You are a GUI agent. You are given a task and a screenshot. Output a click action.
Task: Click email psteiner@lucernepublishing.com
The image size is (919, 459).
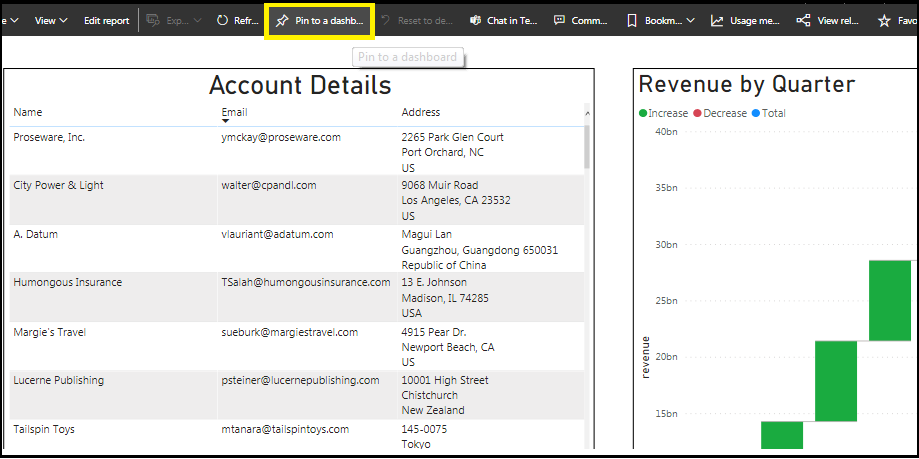click(301, 380)
